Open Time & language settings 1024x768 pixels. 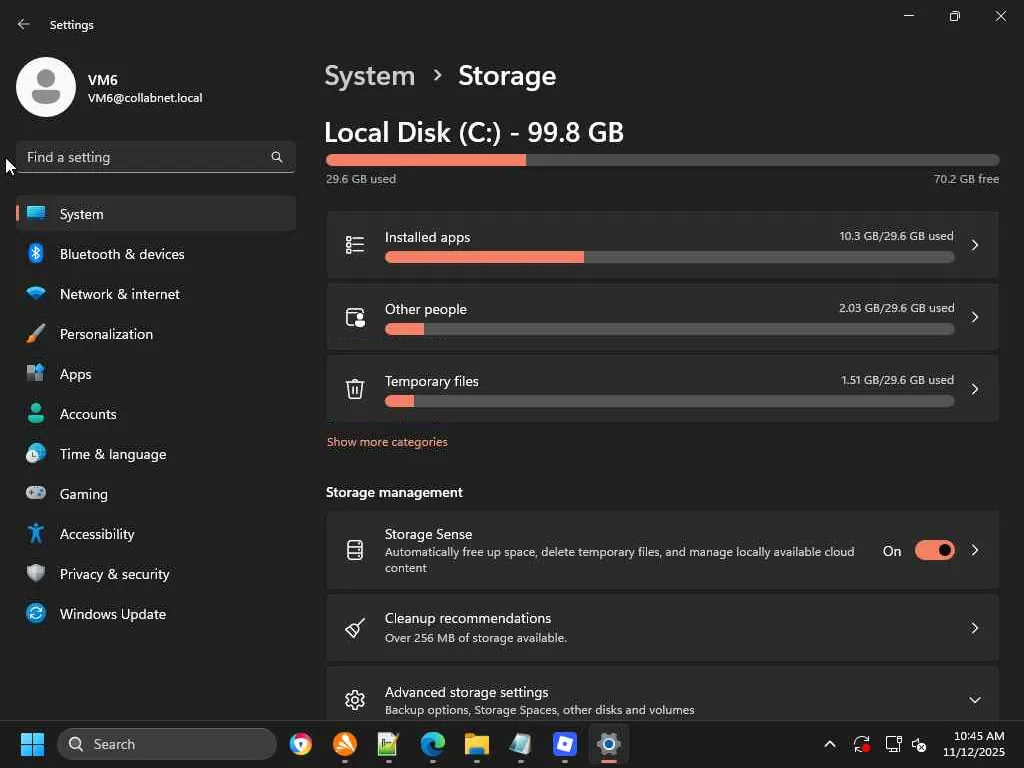tap(113, 454)
